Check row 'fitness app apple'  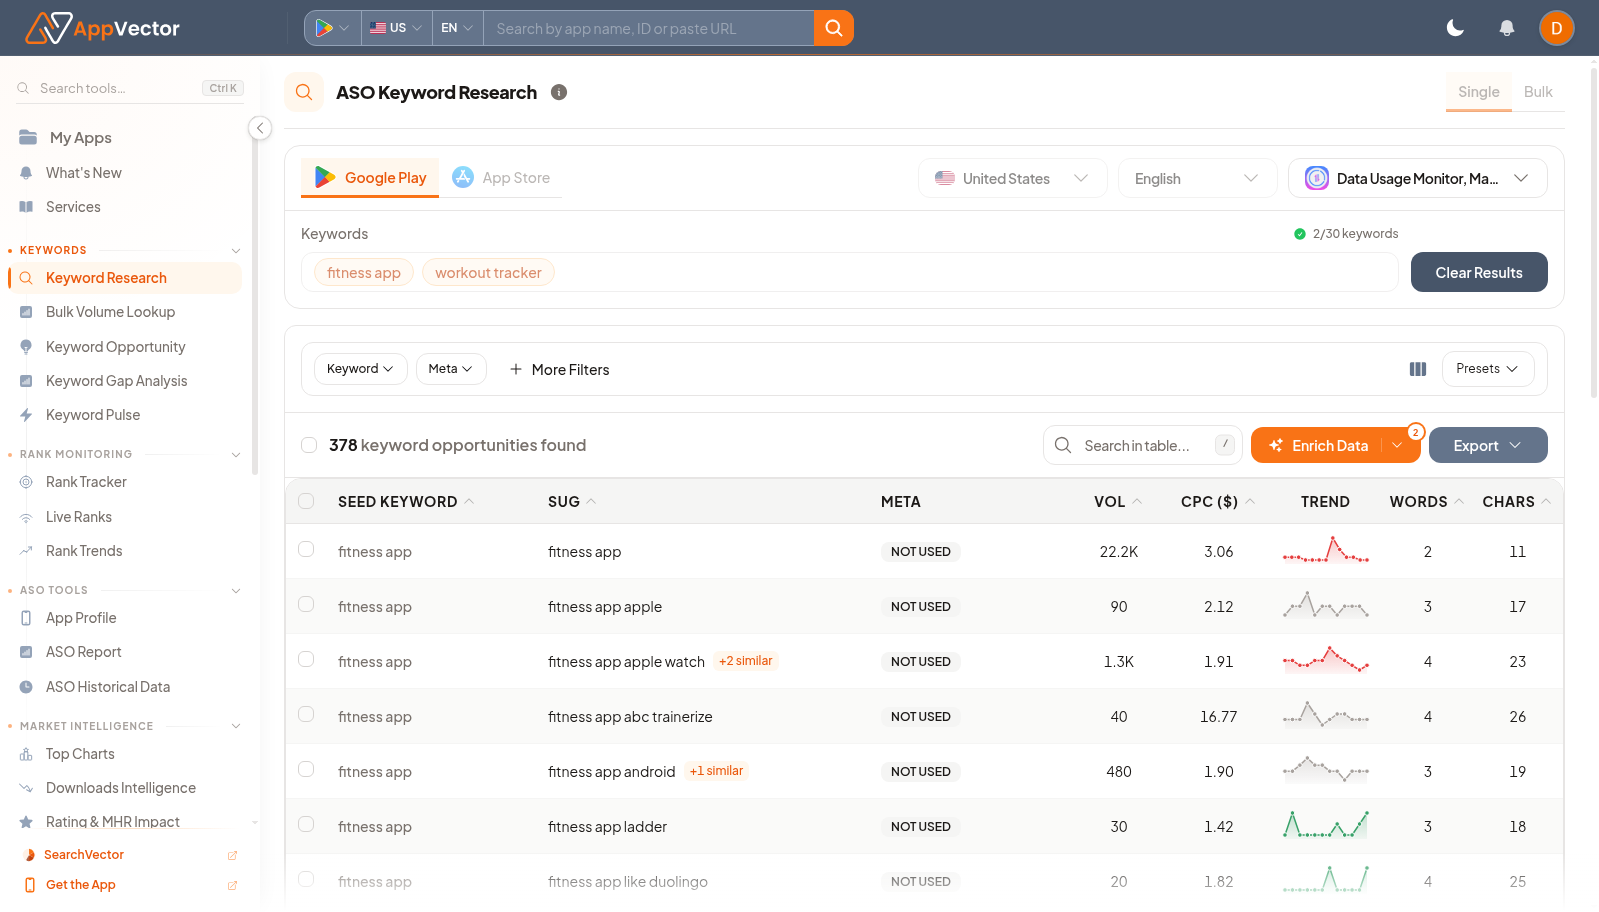tap(306, 604)
